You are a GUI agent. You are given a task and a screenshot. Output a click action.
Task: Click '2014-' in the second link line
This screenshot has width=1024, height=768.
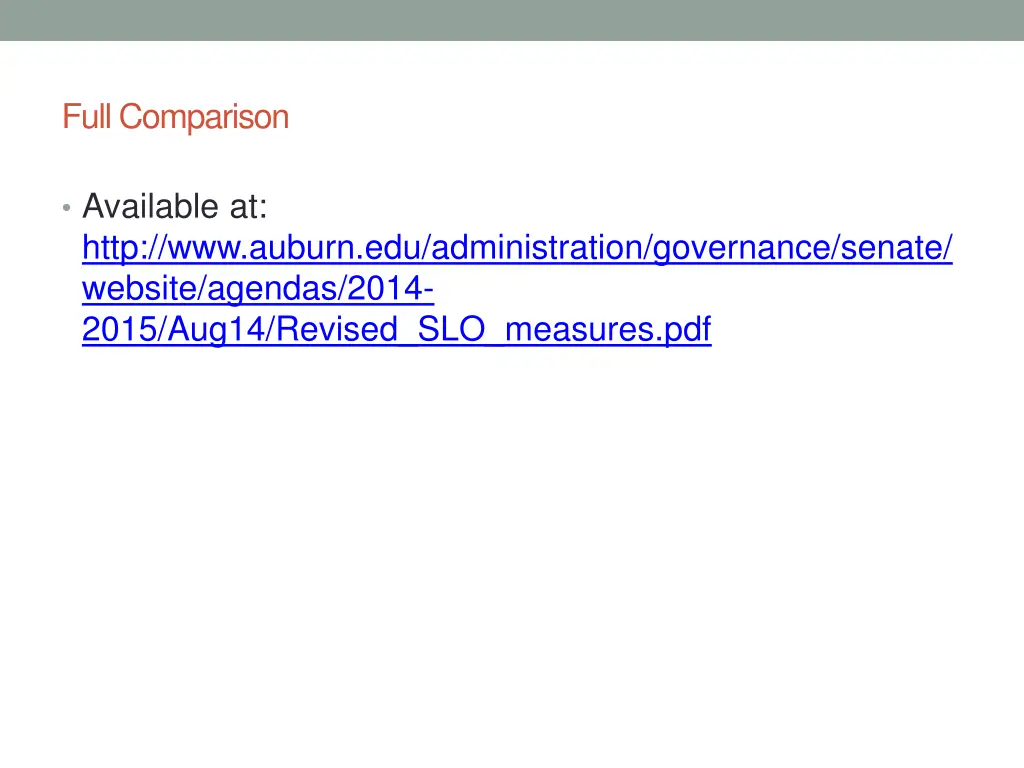pyautogui.click(x=390, y=289)
